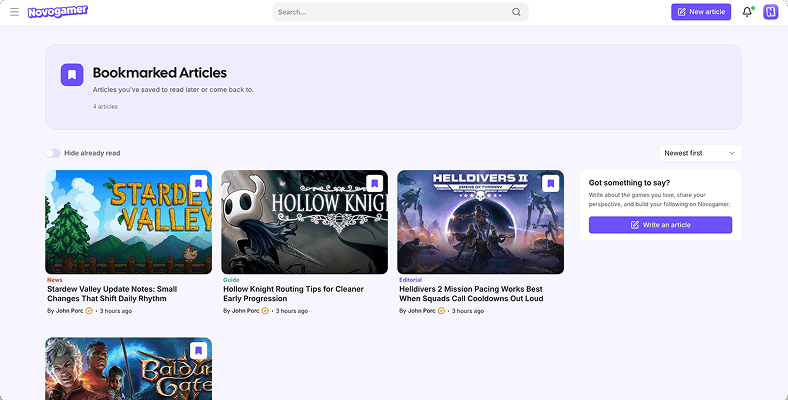Screen dimensions: 788x400
Task: Click the search magnifier icon
Action: pos(516,12)
